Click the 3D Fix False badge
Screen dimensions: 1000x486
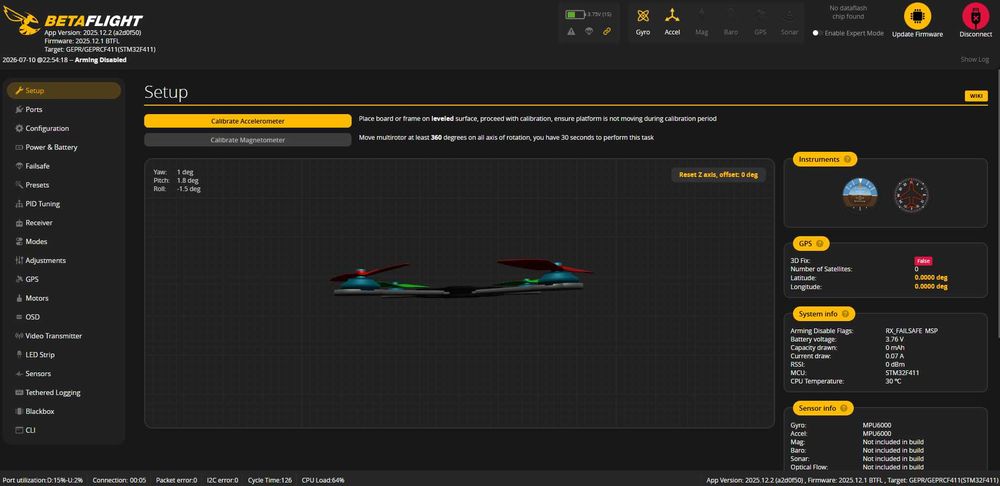(x=923, y=261)
